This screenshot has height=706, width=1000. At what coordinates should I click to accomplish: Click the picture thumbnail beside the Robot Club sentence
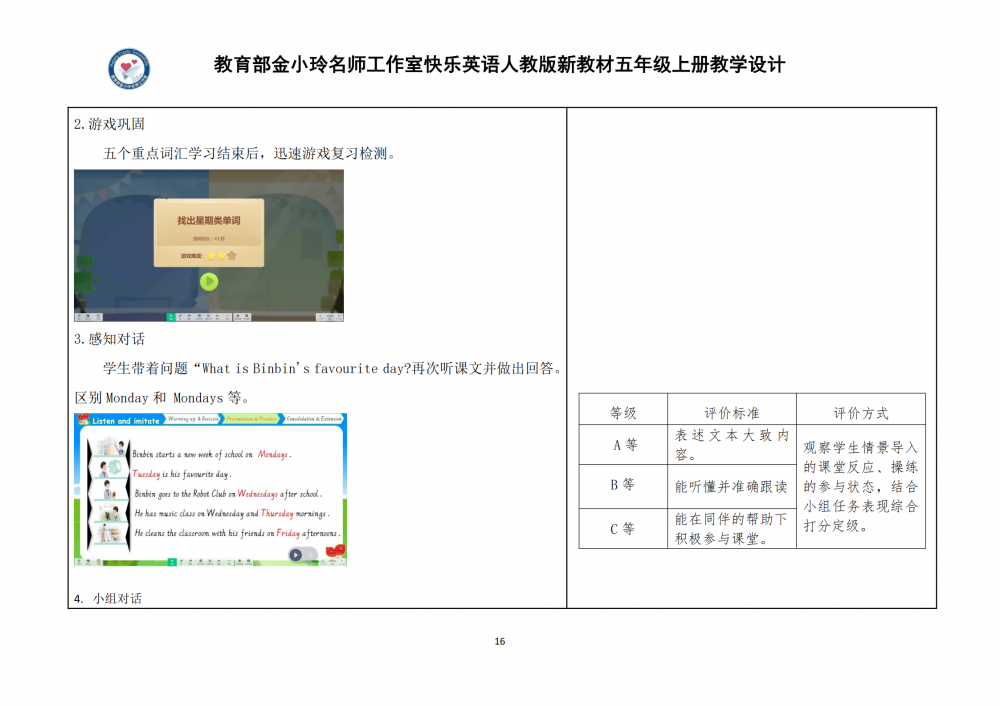click(110, 490)
